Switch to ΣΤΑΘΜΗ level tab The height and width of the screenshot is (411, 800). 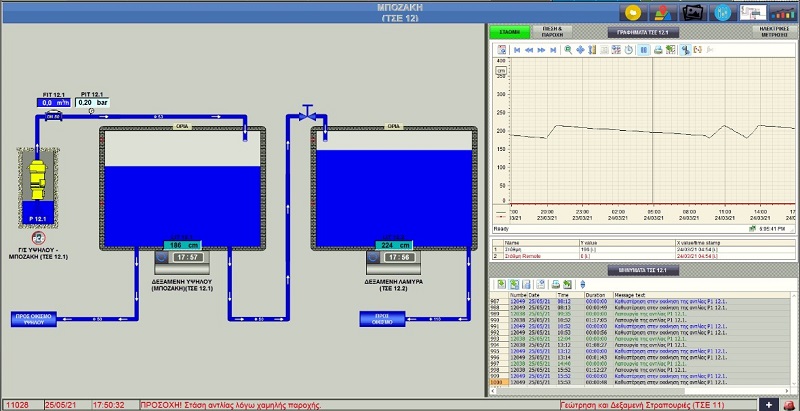pos(509,32)
